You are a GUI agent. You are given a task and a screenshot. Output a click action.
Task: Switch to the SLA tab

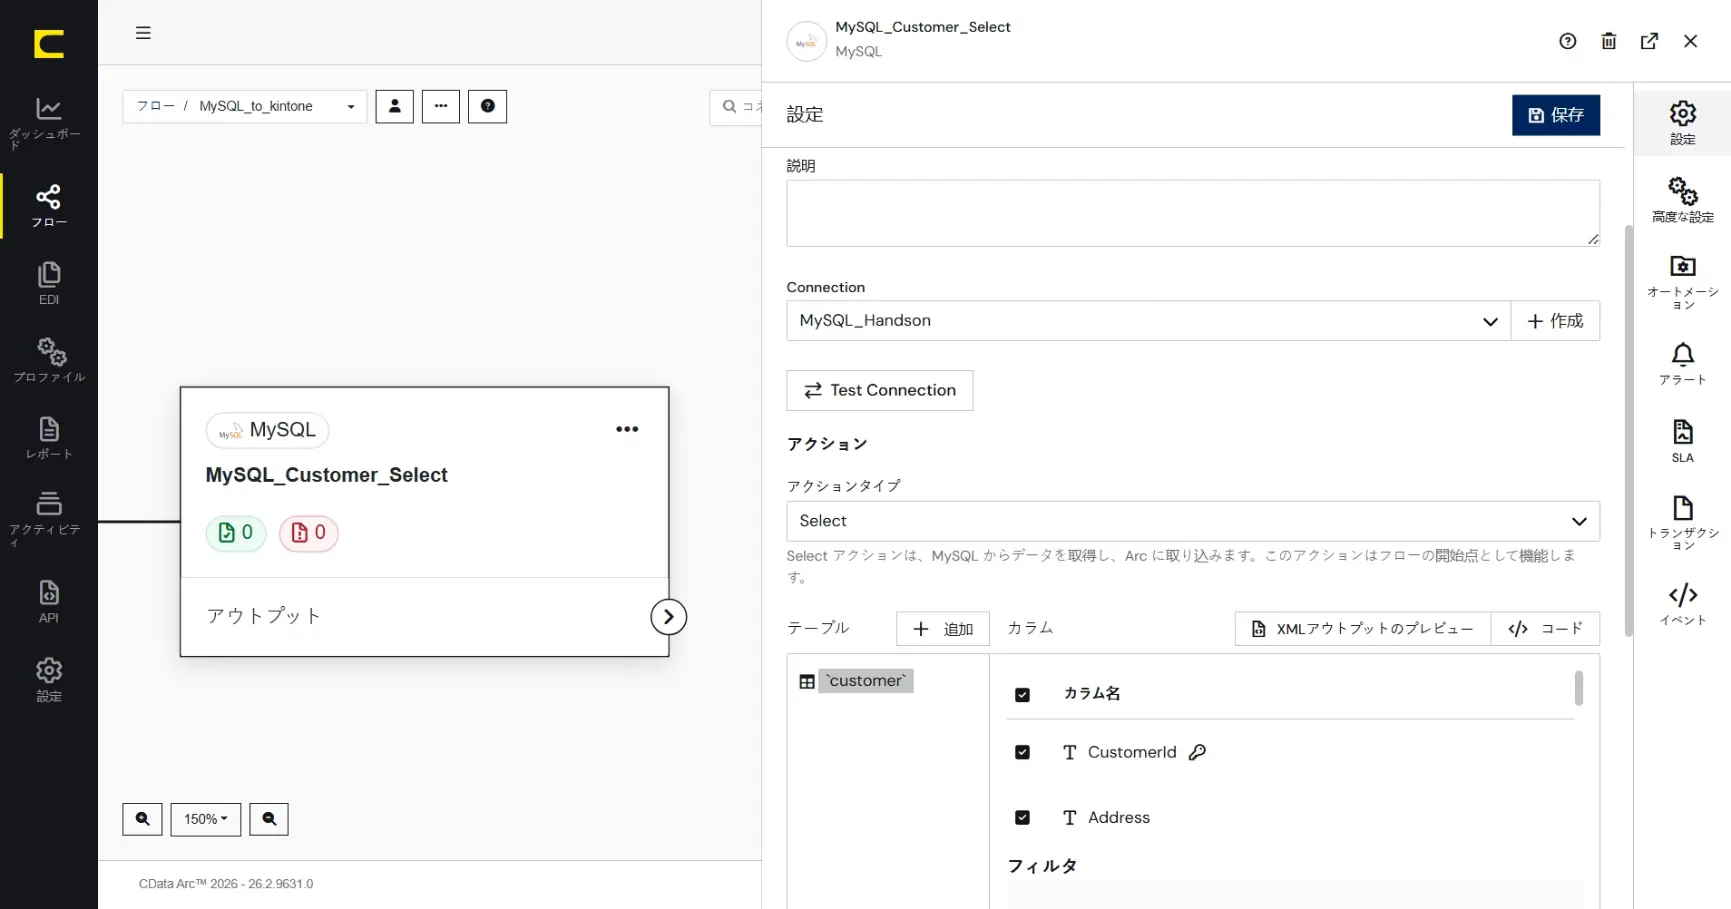[1683, 441]
